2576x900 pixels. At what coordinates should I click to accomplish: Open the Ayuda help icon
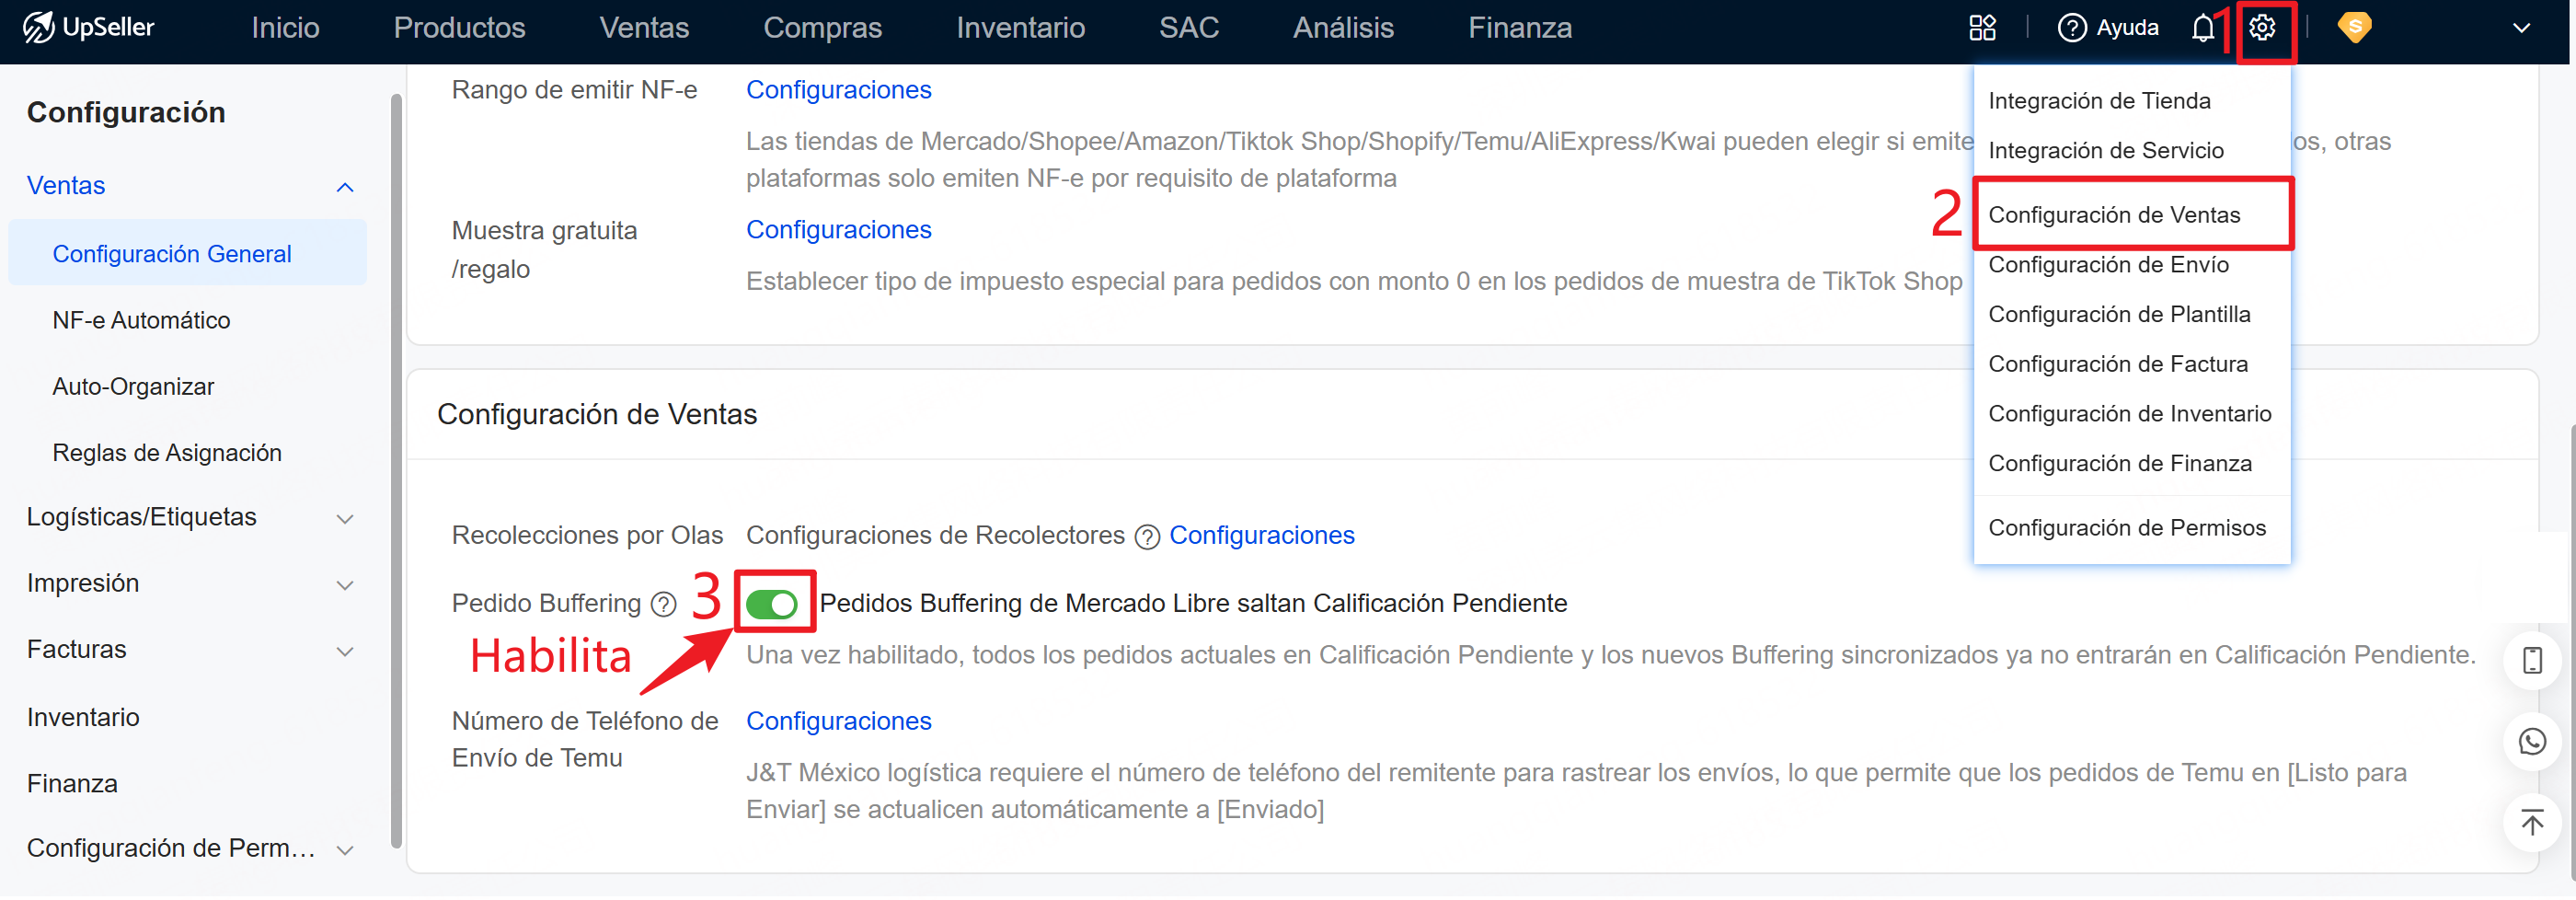point(2072,27)
